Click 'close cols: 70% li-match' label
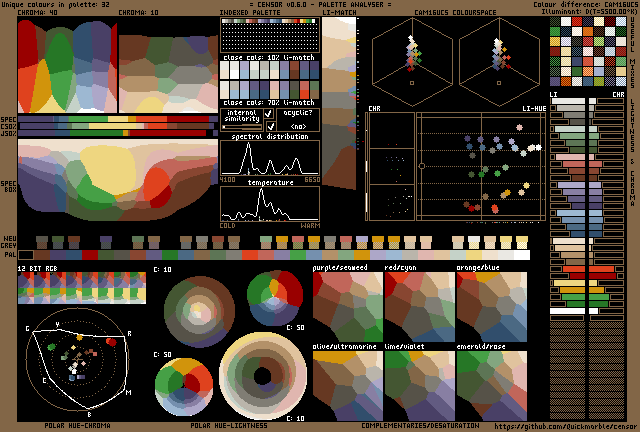The width and height of the screenshot is (640, 432). click(269, 102)
